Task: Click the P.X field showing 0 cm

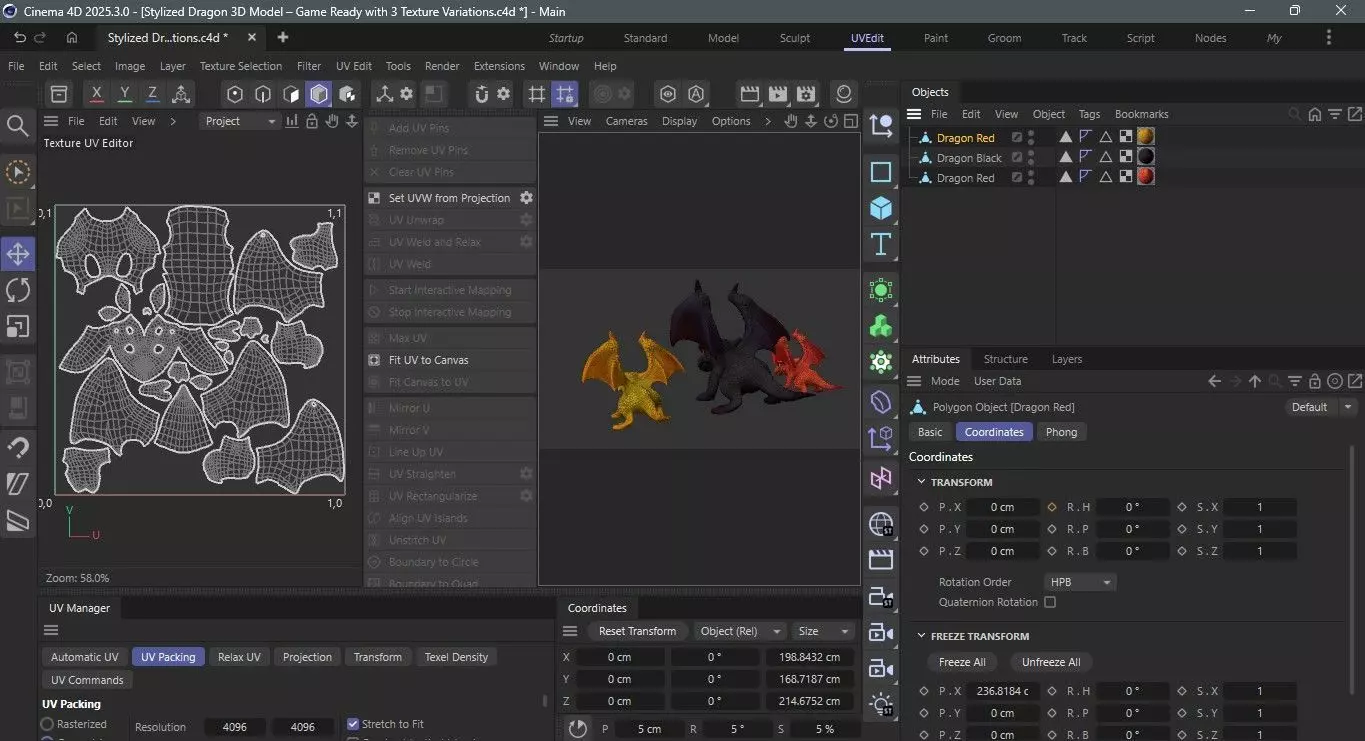Action: [x=1002, y=507]
